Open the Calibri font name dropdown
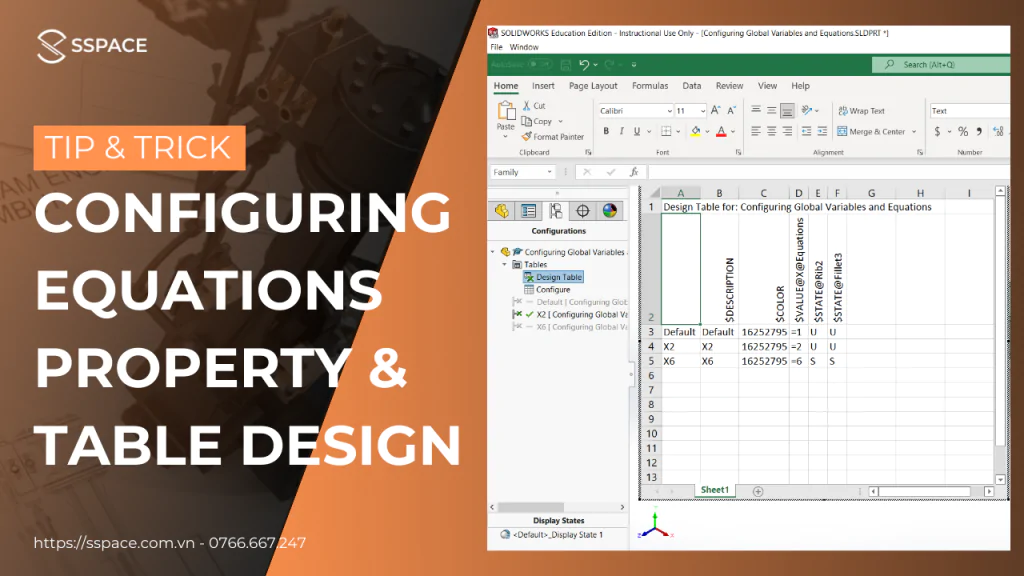 [669, 111]
